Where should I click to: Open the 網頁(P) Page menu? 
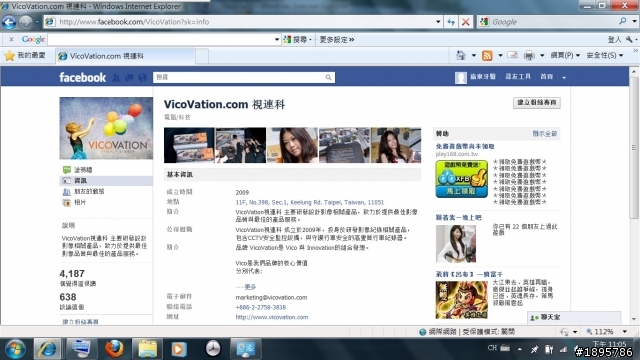pos(565,55)
